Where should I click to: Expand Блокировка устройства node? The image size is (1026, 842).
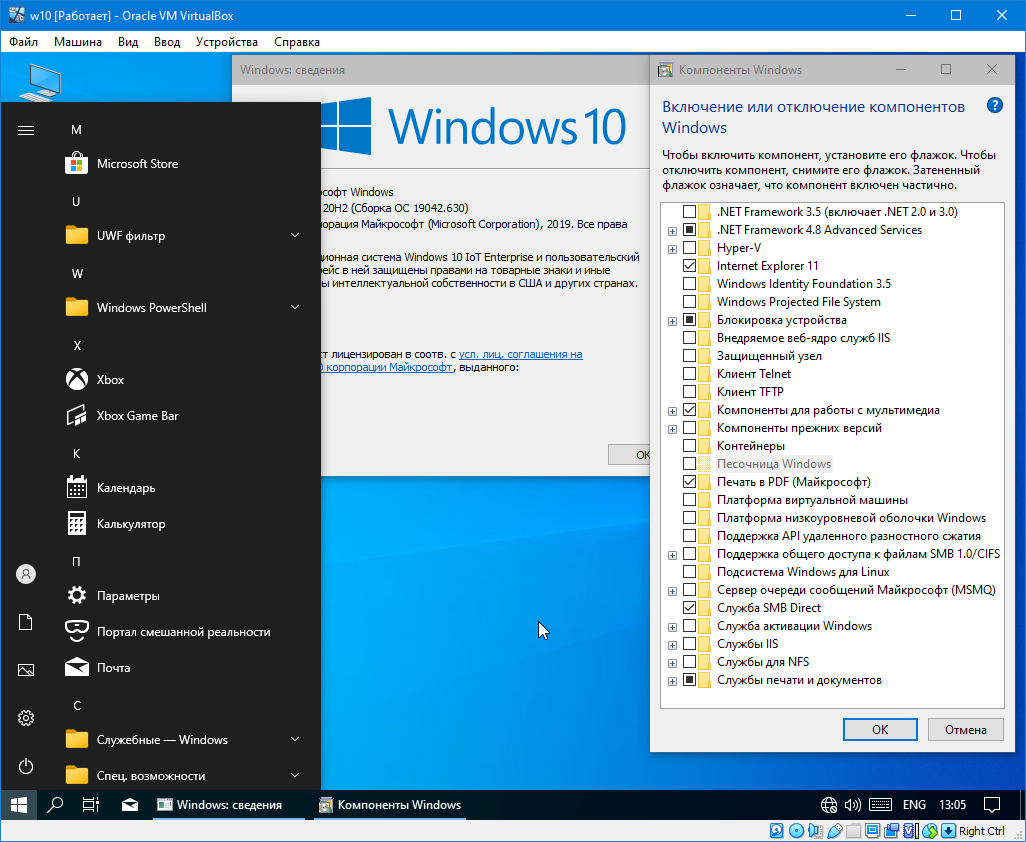point(672,321)
